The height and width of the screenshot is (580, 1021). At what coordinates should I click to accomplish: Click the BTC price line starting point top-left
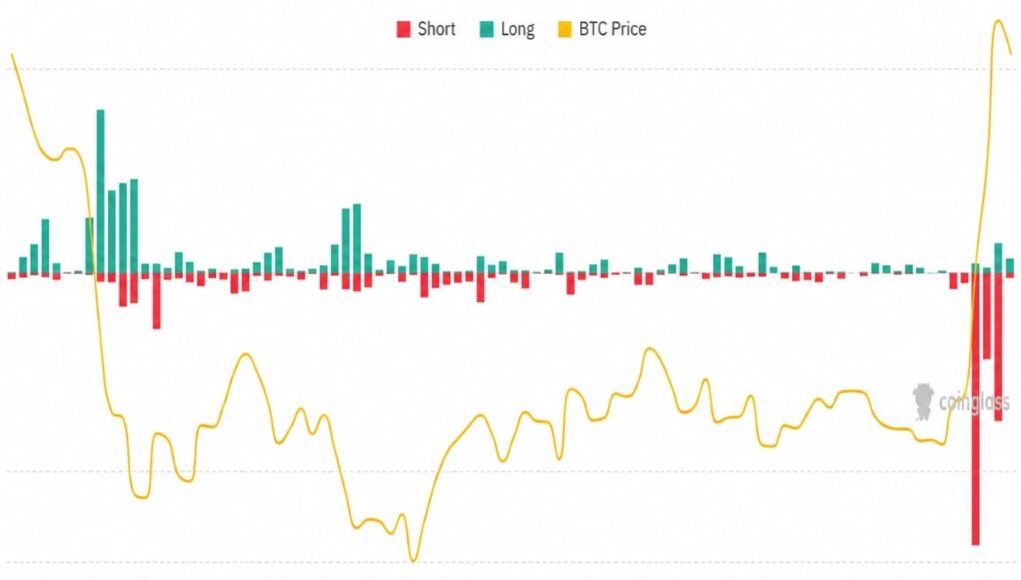[12, 56]
